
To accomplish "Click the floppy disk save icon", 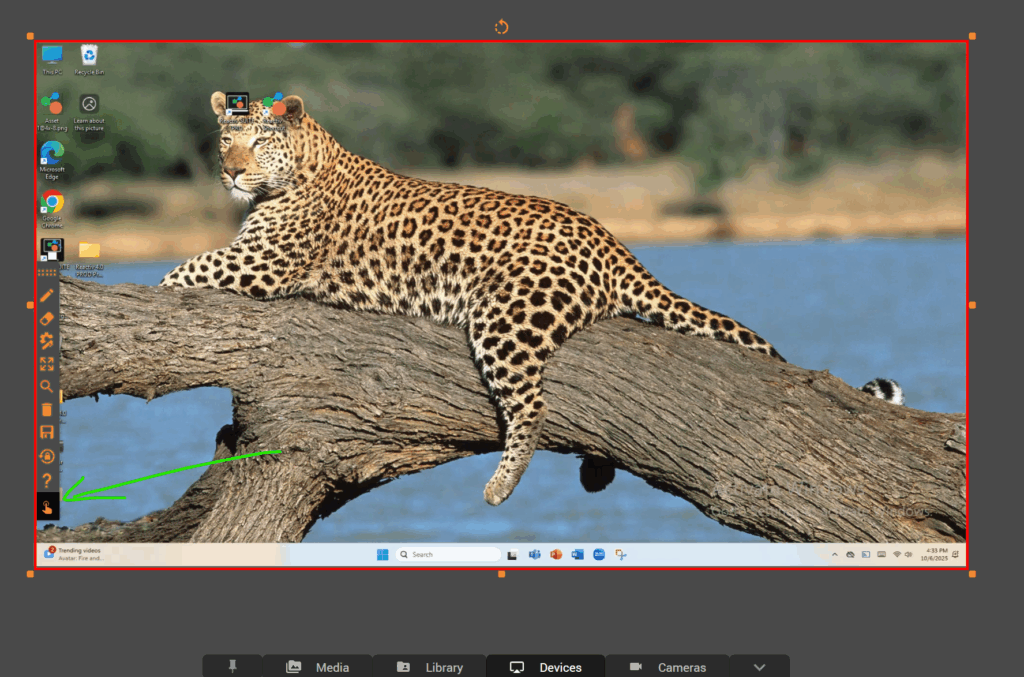I will pos(47,432).
